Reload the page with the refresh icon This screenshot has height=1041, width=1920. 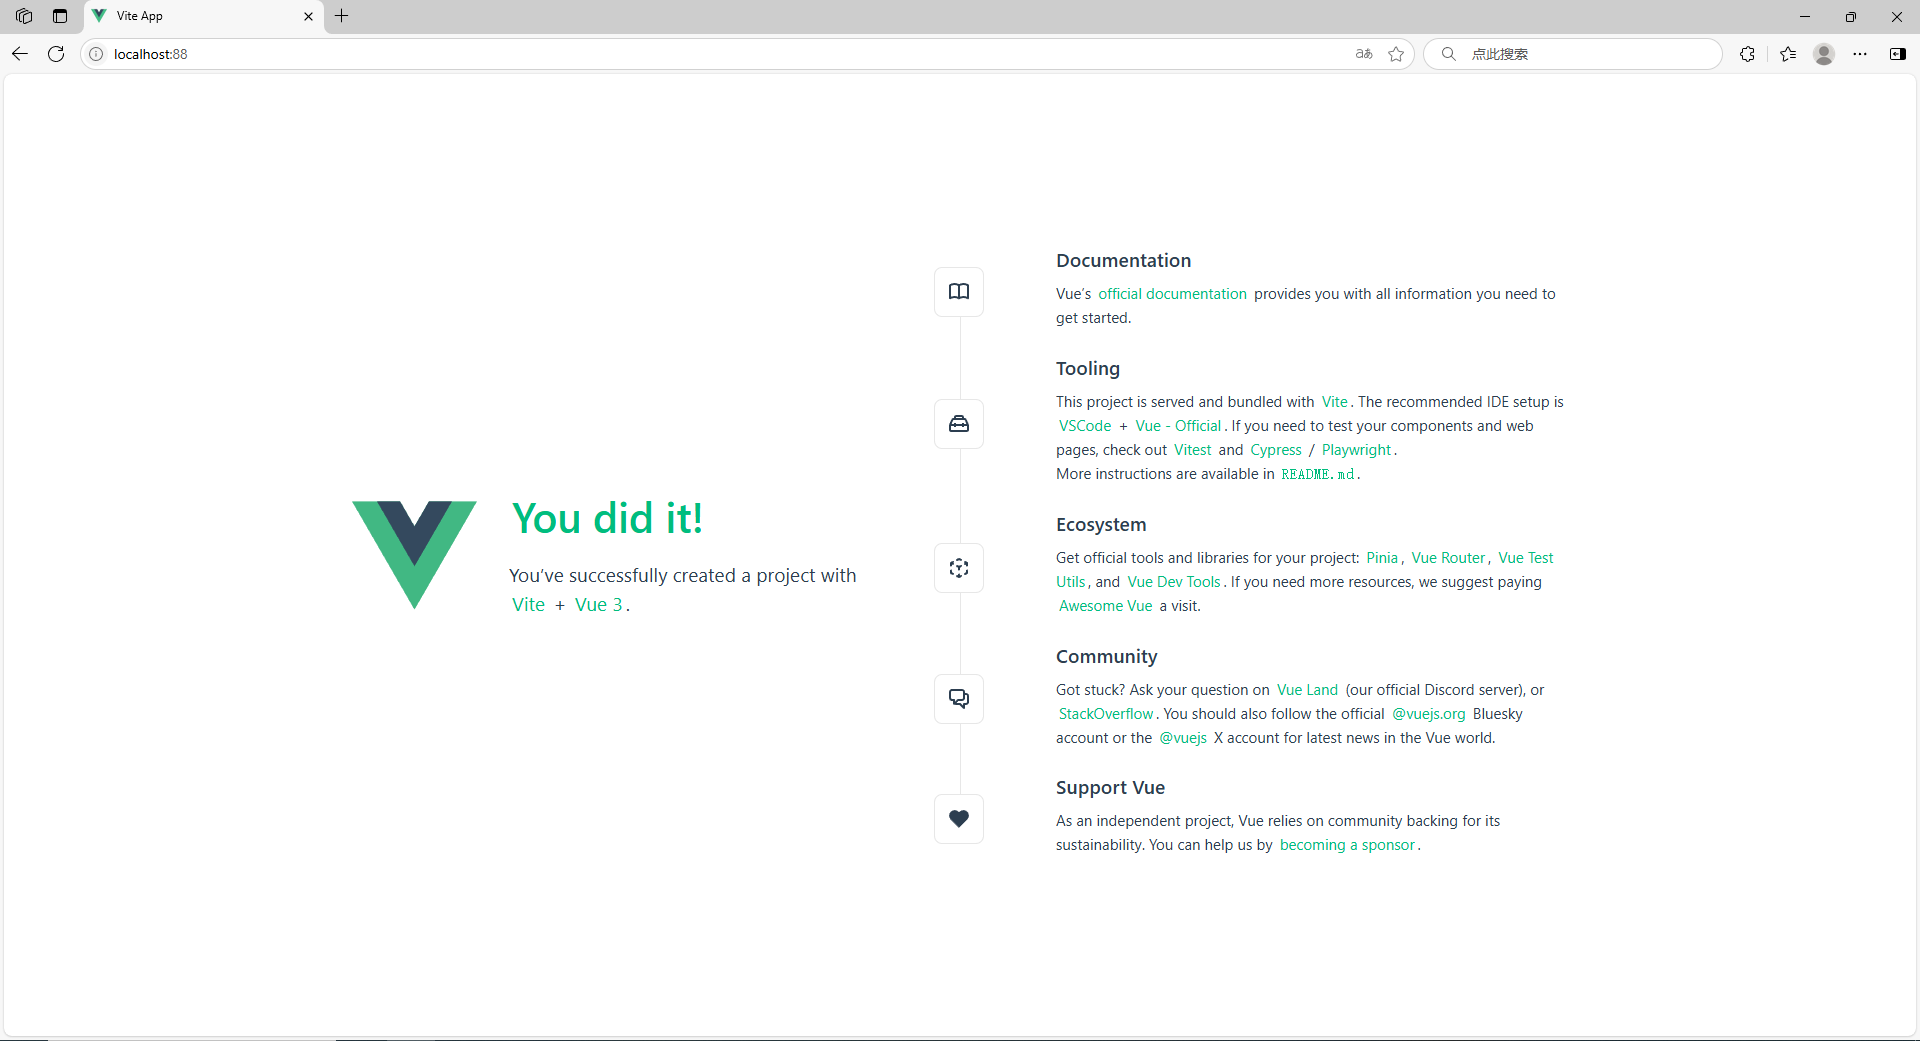[56, 54]
